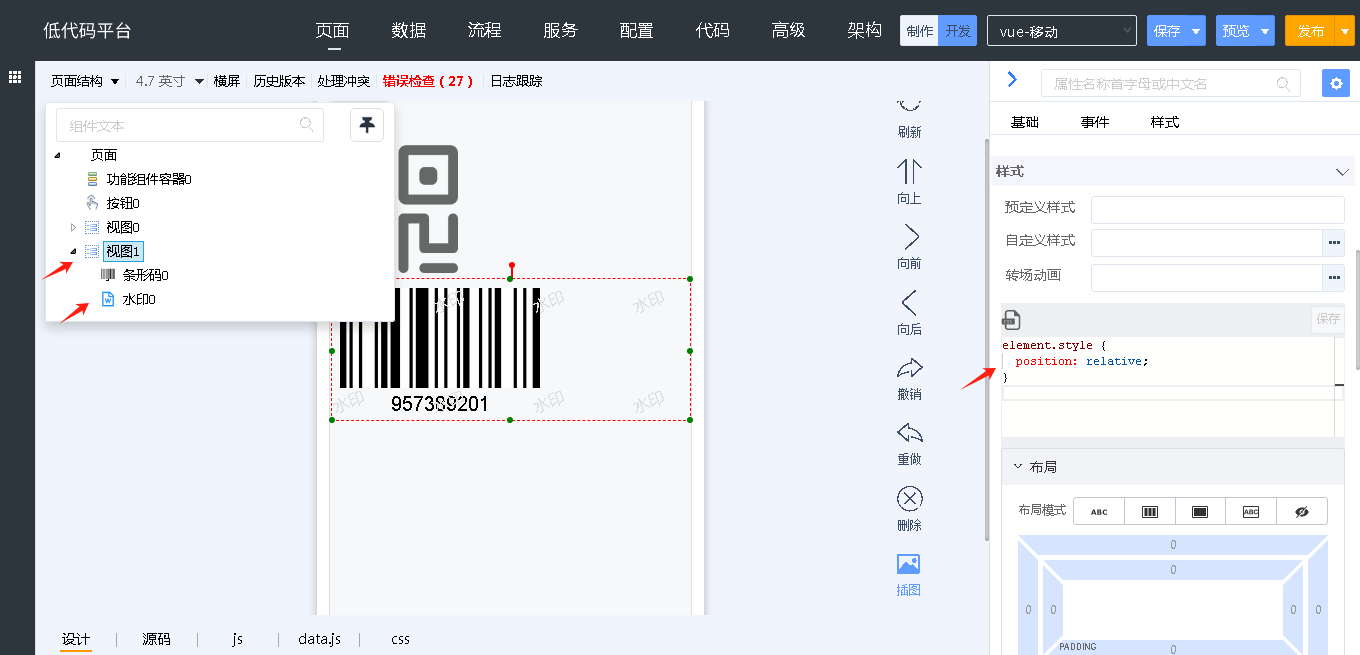Image resolution: width=1360 pixels, height=655 pixels.
Task: Collapse the property panel with blue chevron
Action: click(1012, 79)
